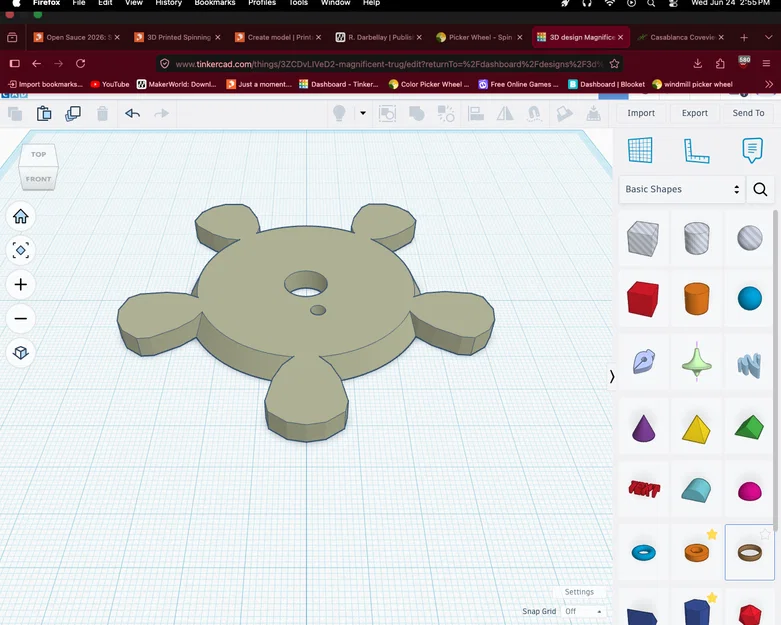Select the magenta Half Sphere shape
The height and width of the screenshot is (625, 781).
[x=750, y=491]
